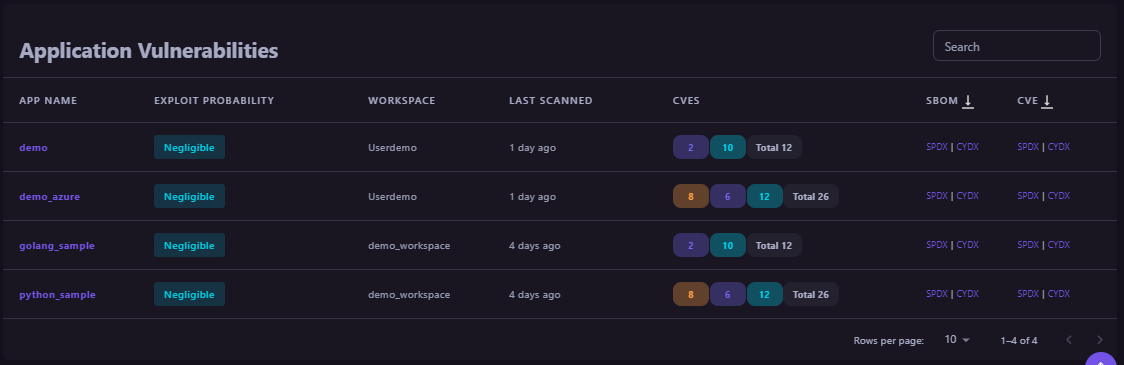Download SBOM SPDX for demo_azure row
Image resolution: width=1124 pixels, height=365 pixels.
(x=937, y=196)
